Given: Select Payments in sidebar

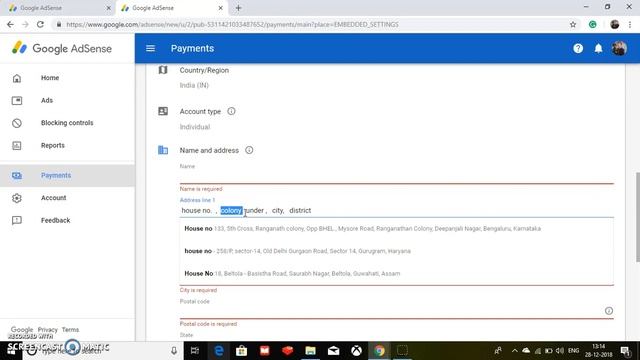Looking at the screenshot, I should coord(67,176).
